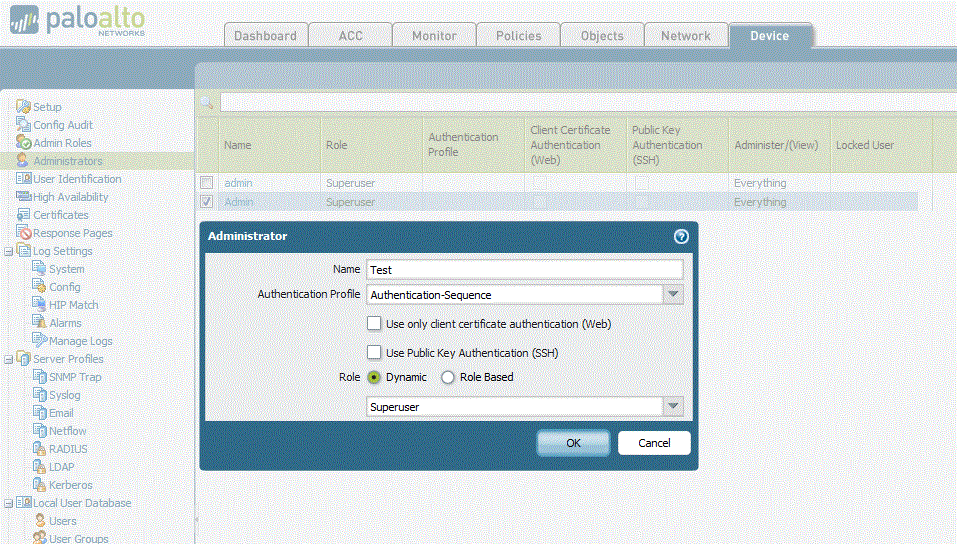Image resolution: width=957 pixels, height=544 pixels.
Task: Click the Setup icon in sidebar
Action: tap(23, 106)
